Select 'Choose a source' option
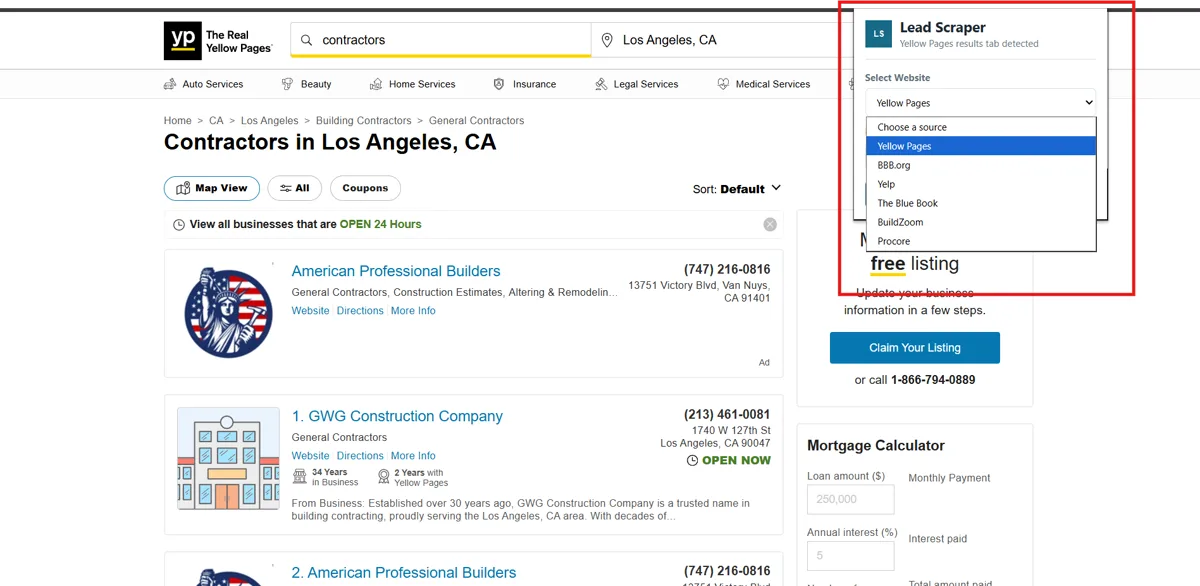The width and height of the screenshot is (1200, 586). pos(981,127)
